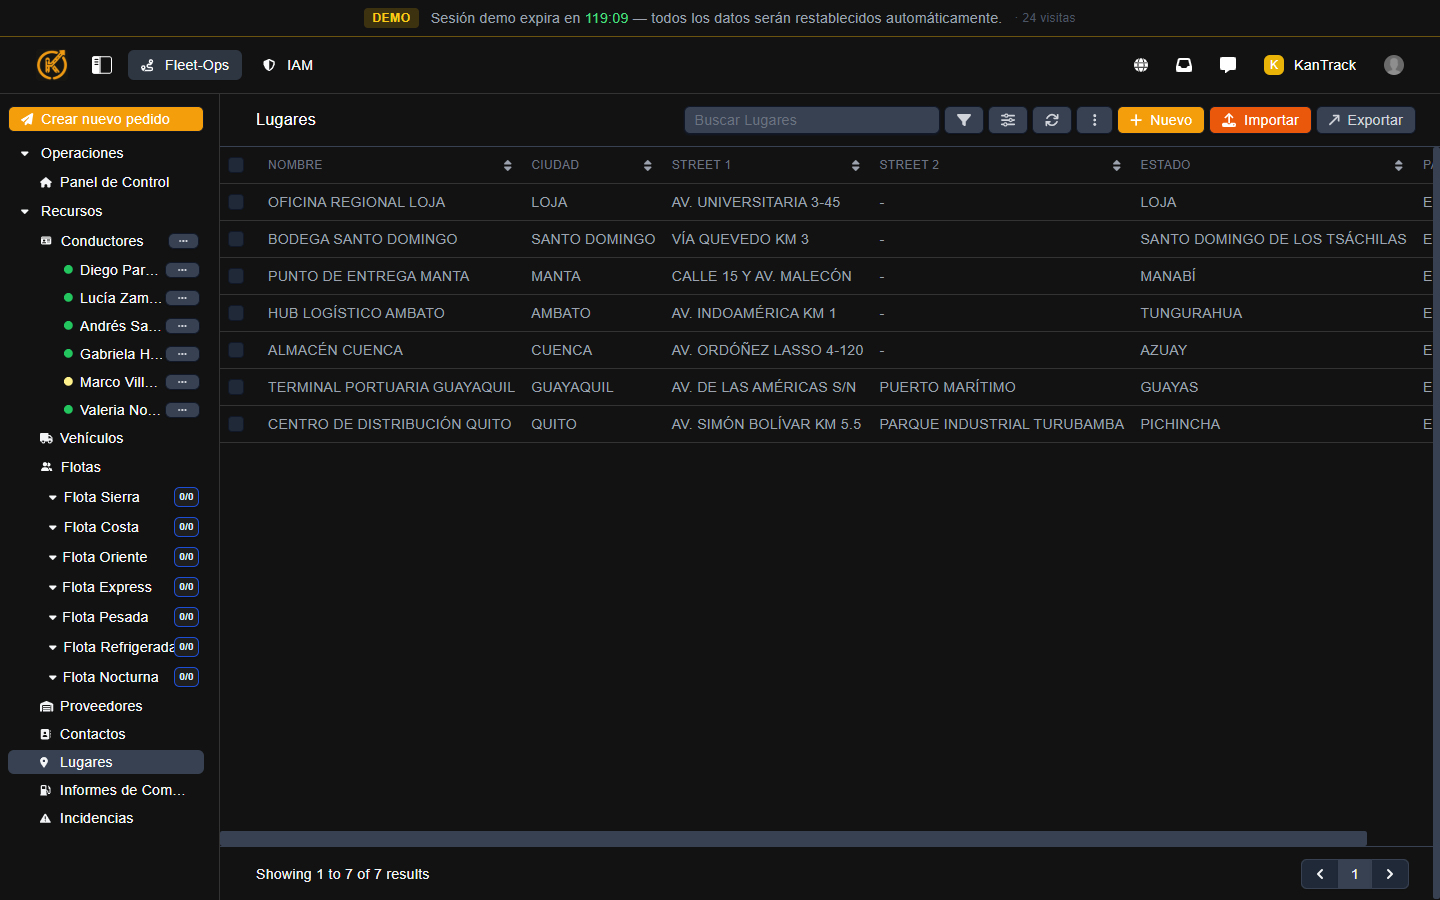
Task: Expand the Flota Sierra tree item
Action: (x=53, y=498)
